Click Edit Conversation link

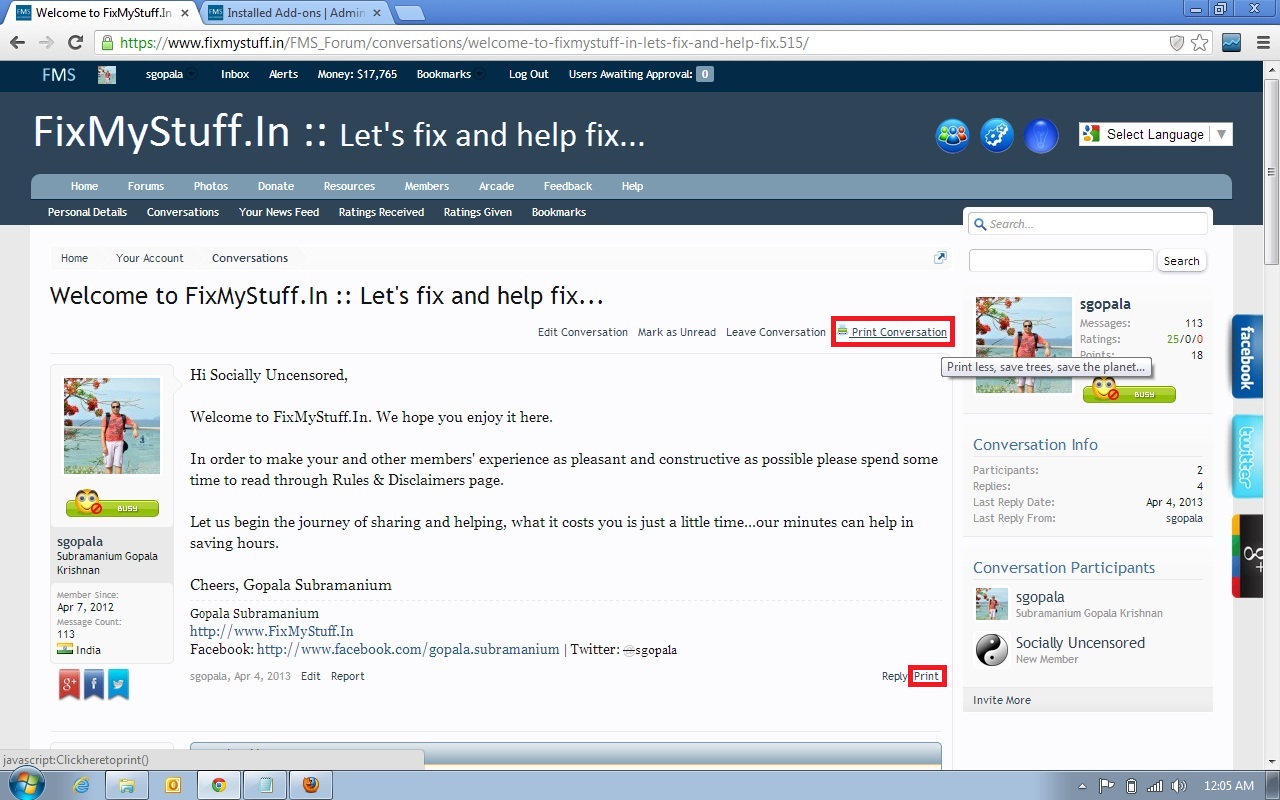coord(583,332)
